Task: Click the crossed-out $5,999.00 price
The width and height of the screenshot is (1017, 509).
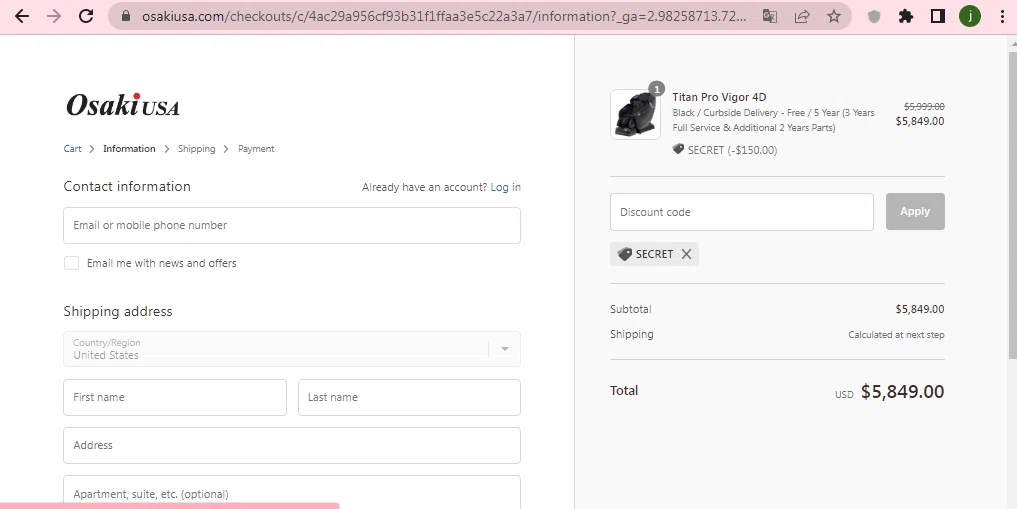Action: point(924,106)
